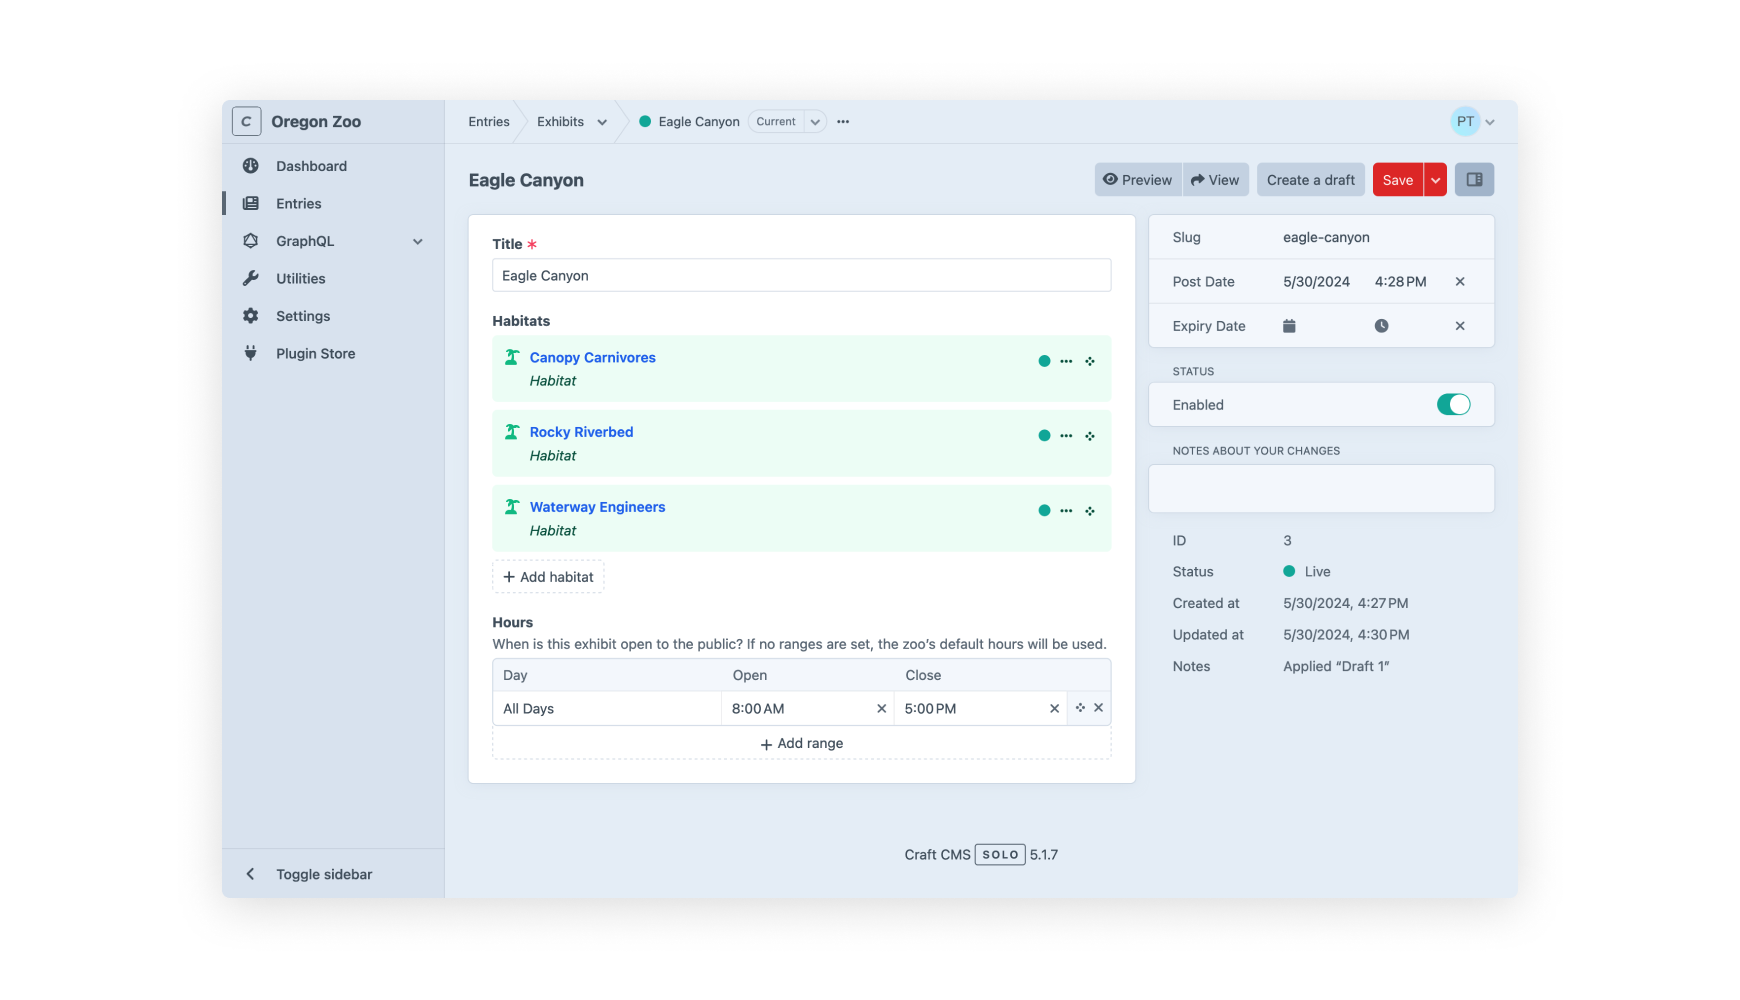The height and width of the screenshot is (1000, 1740).
Task: Open the breadcrumb ellipsis menu
Action: click(842, 121)
